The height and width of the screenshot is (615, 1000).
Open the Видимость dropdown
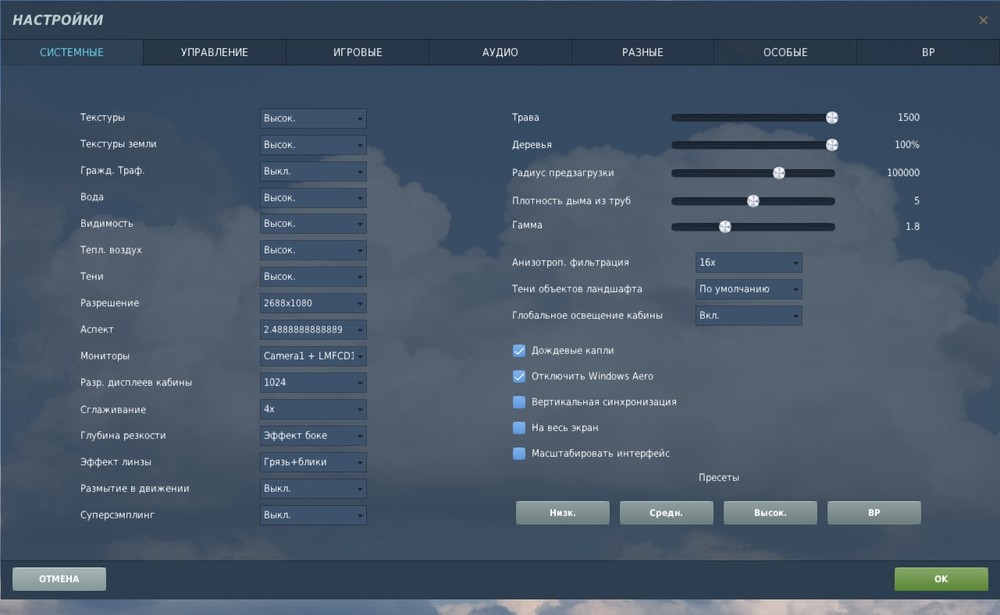313,224
